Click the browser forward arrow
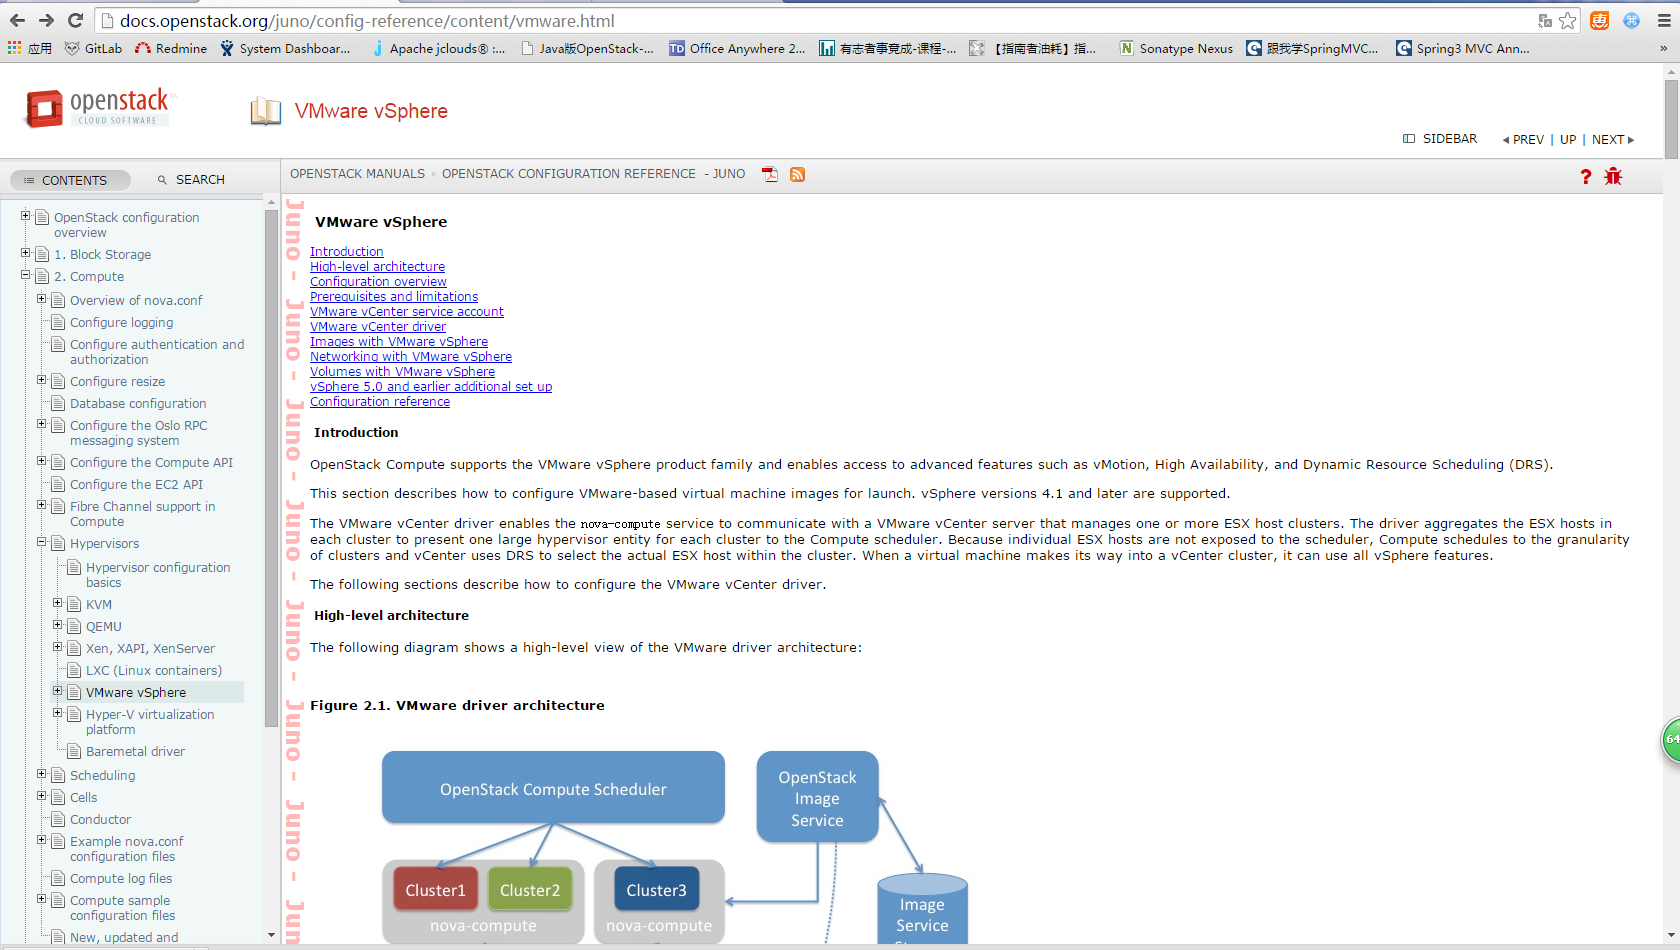The height and width of the screenshot is (950, 1680). click(x=46, y=20)
